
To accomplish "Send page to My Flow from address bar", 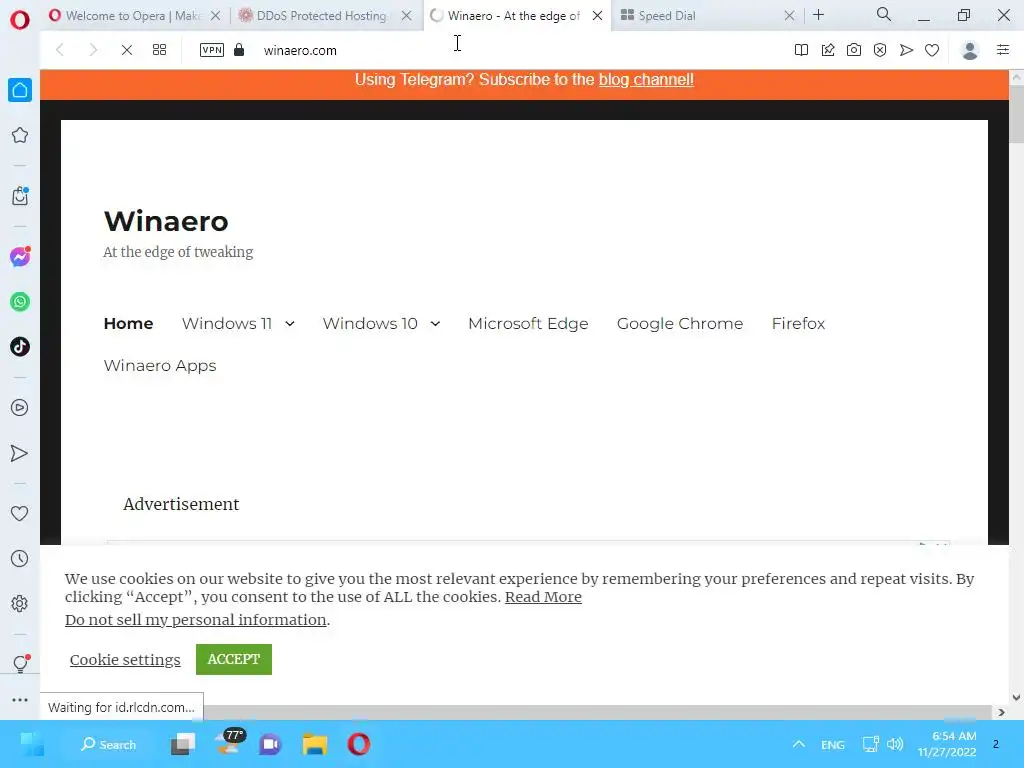I will click(x=906, y=50).
